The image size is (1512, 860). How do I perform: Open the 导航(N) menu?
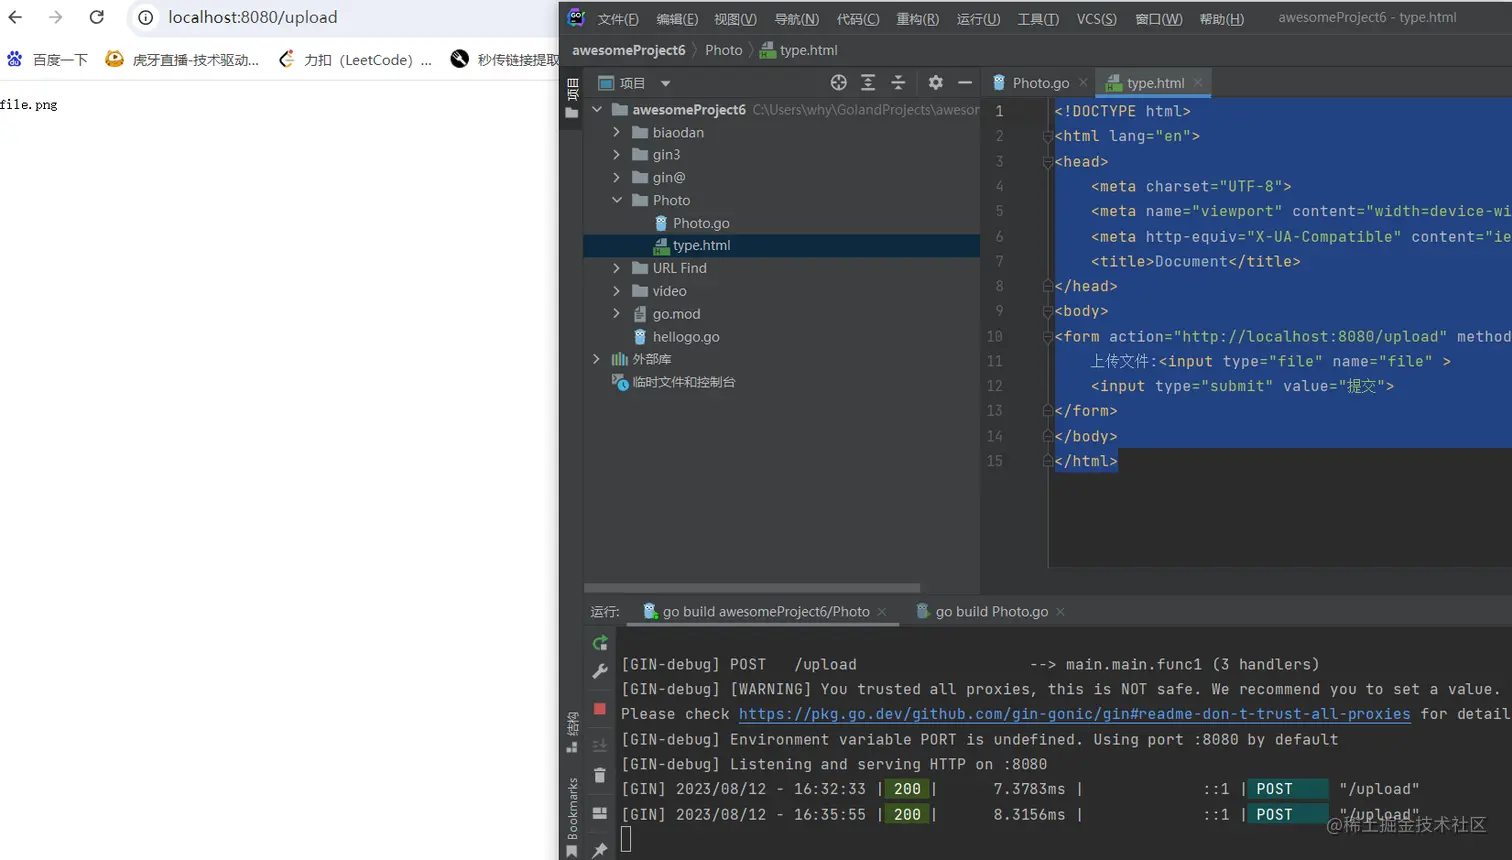[796, 19]
